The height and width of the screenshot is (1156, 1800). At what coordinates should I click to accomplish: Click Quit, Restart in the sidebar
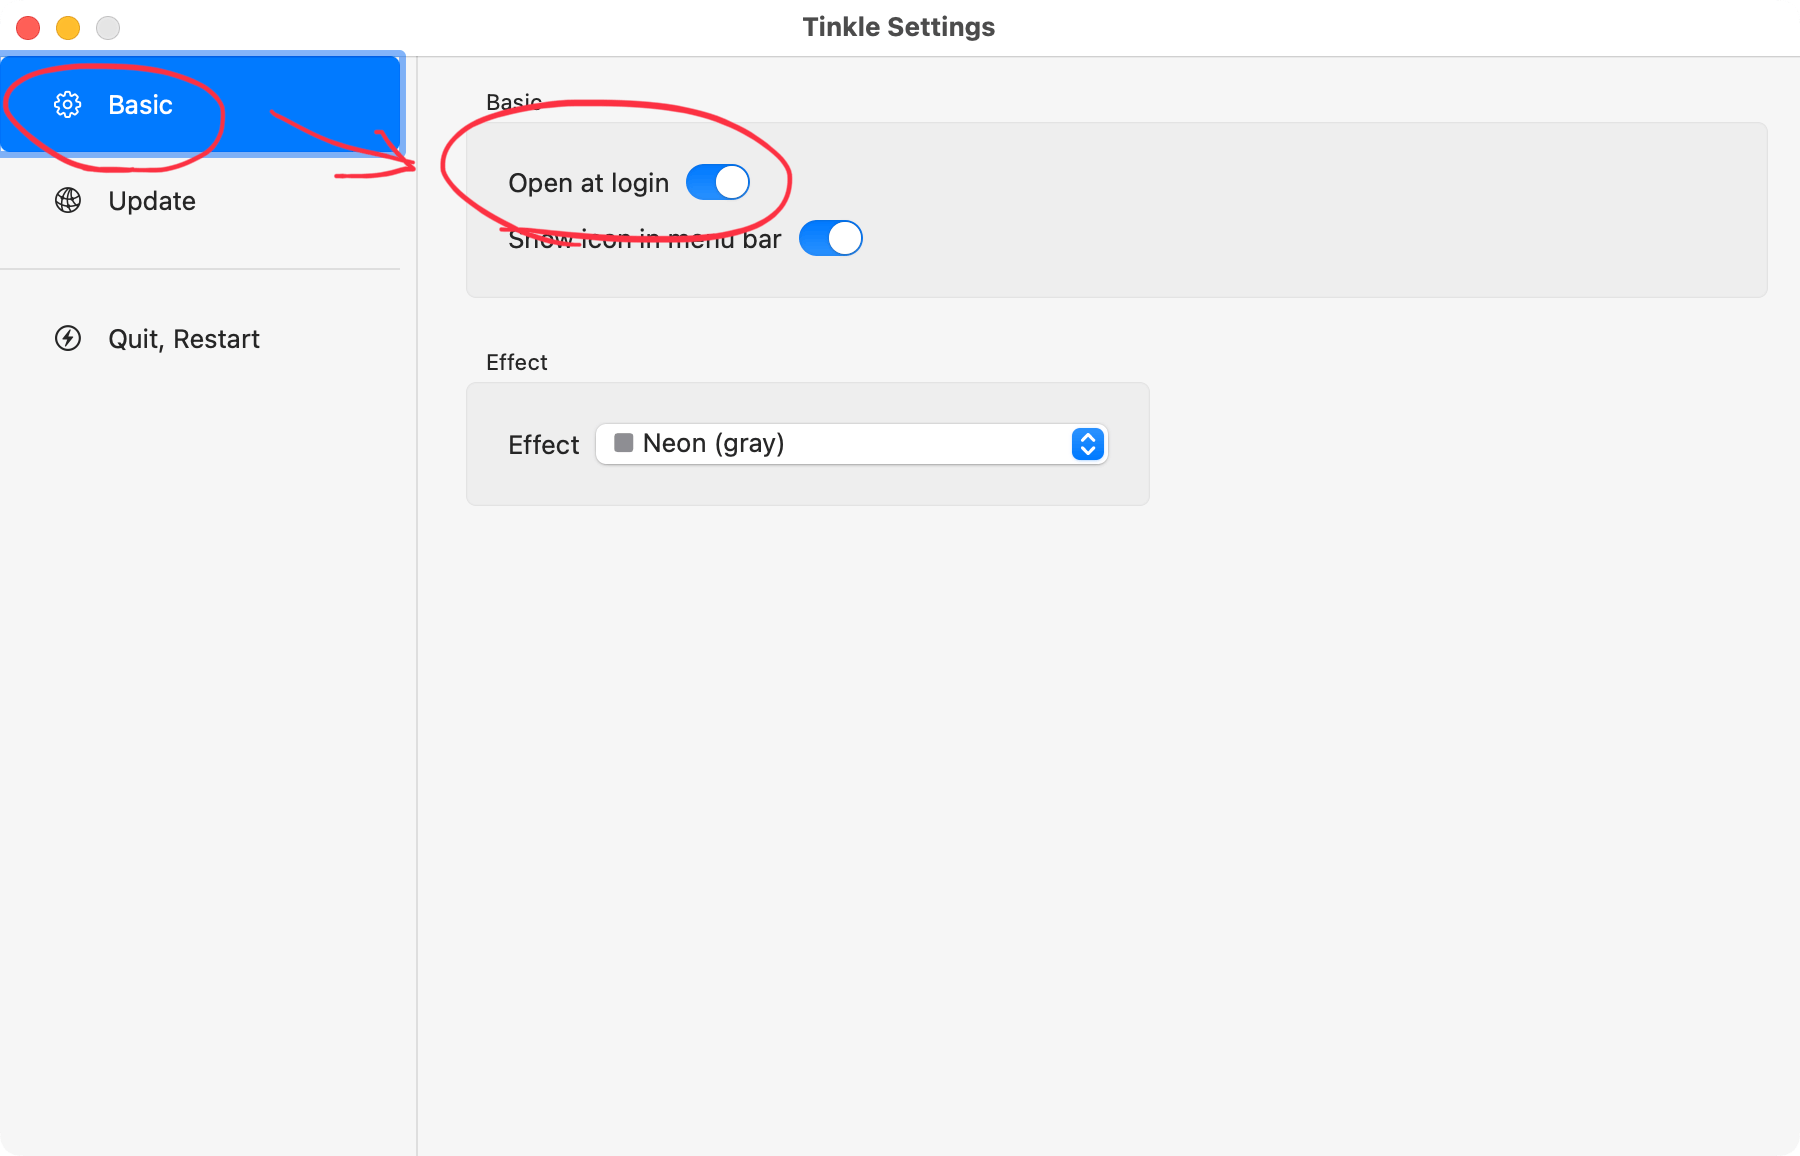click(x=183, y=338)
